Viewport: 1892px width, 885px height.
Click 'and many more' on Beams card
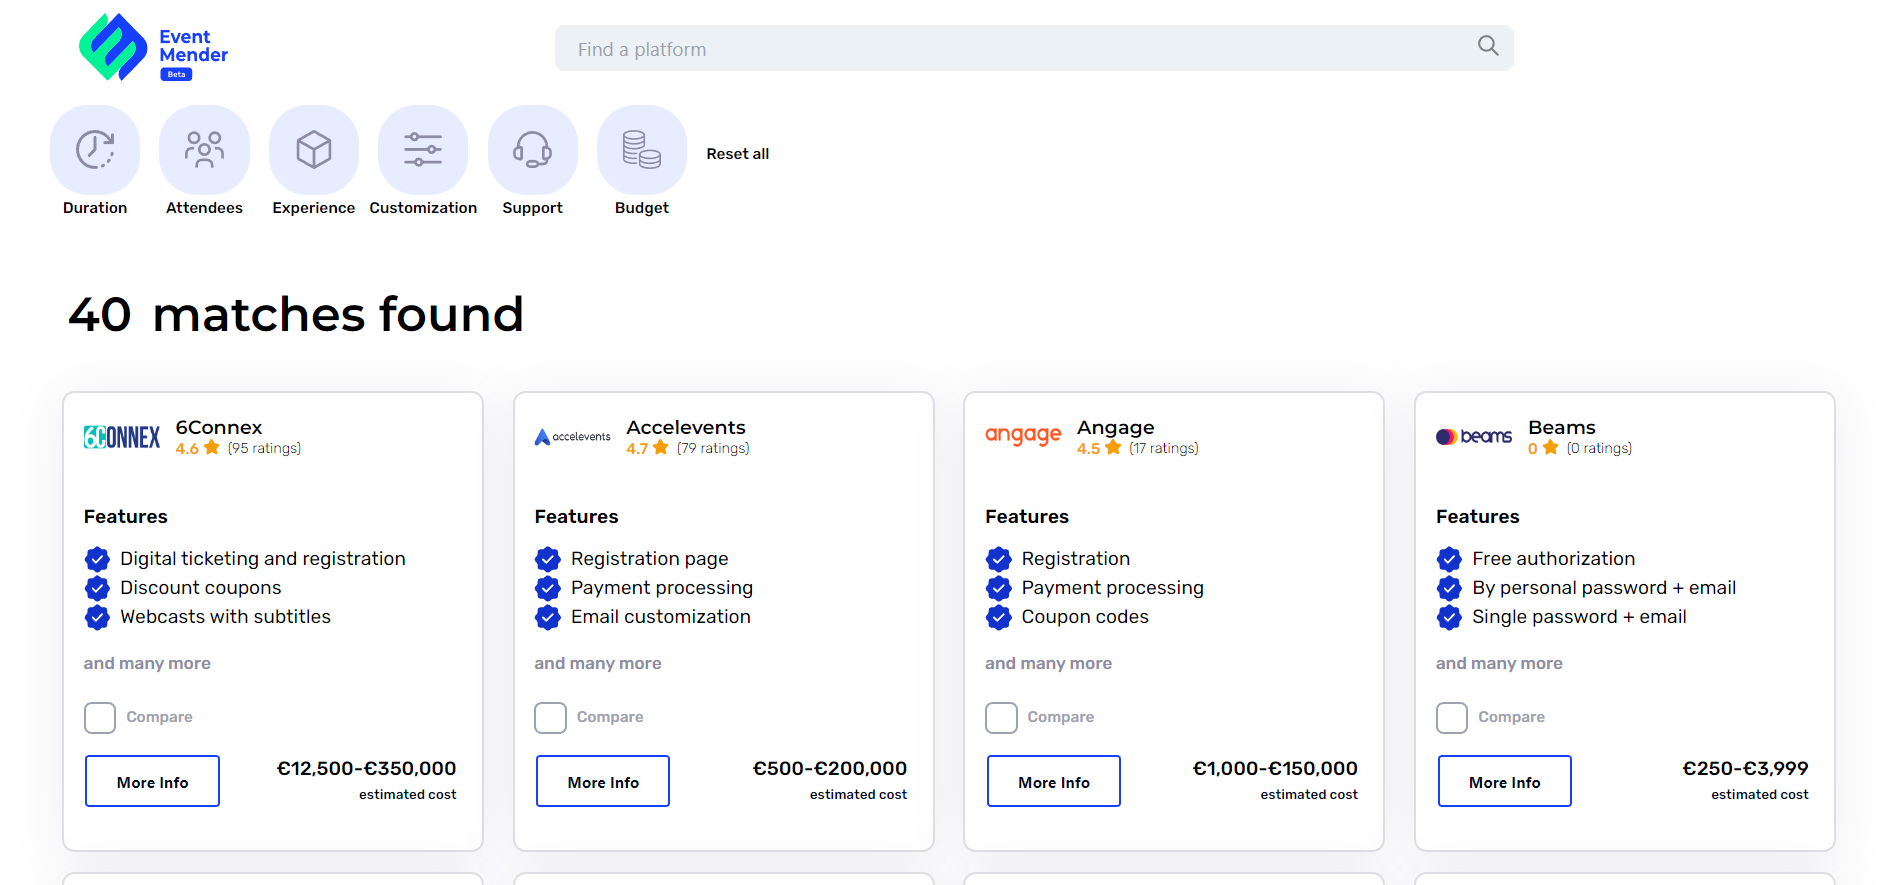[x=1499, y=663]
